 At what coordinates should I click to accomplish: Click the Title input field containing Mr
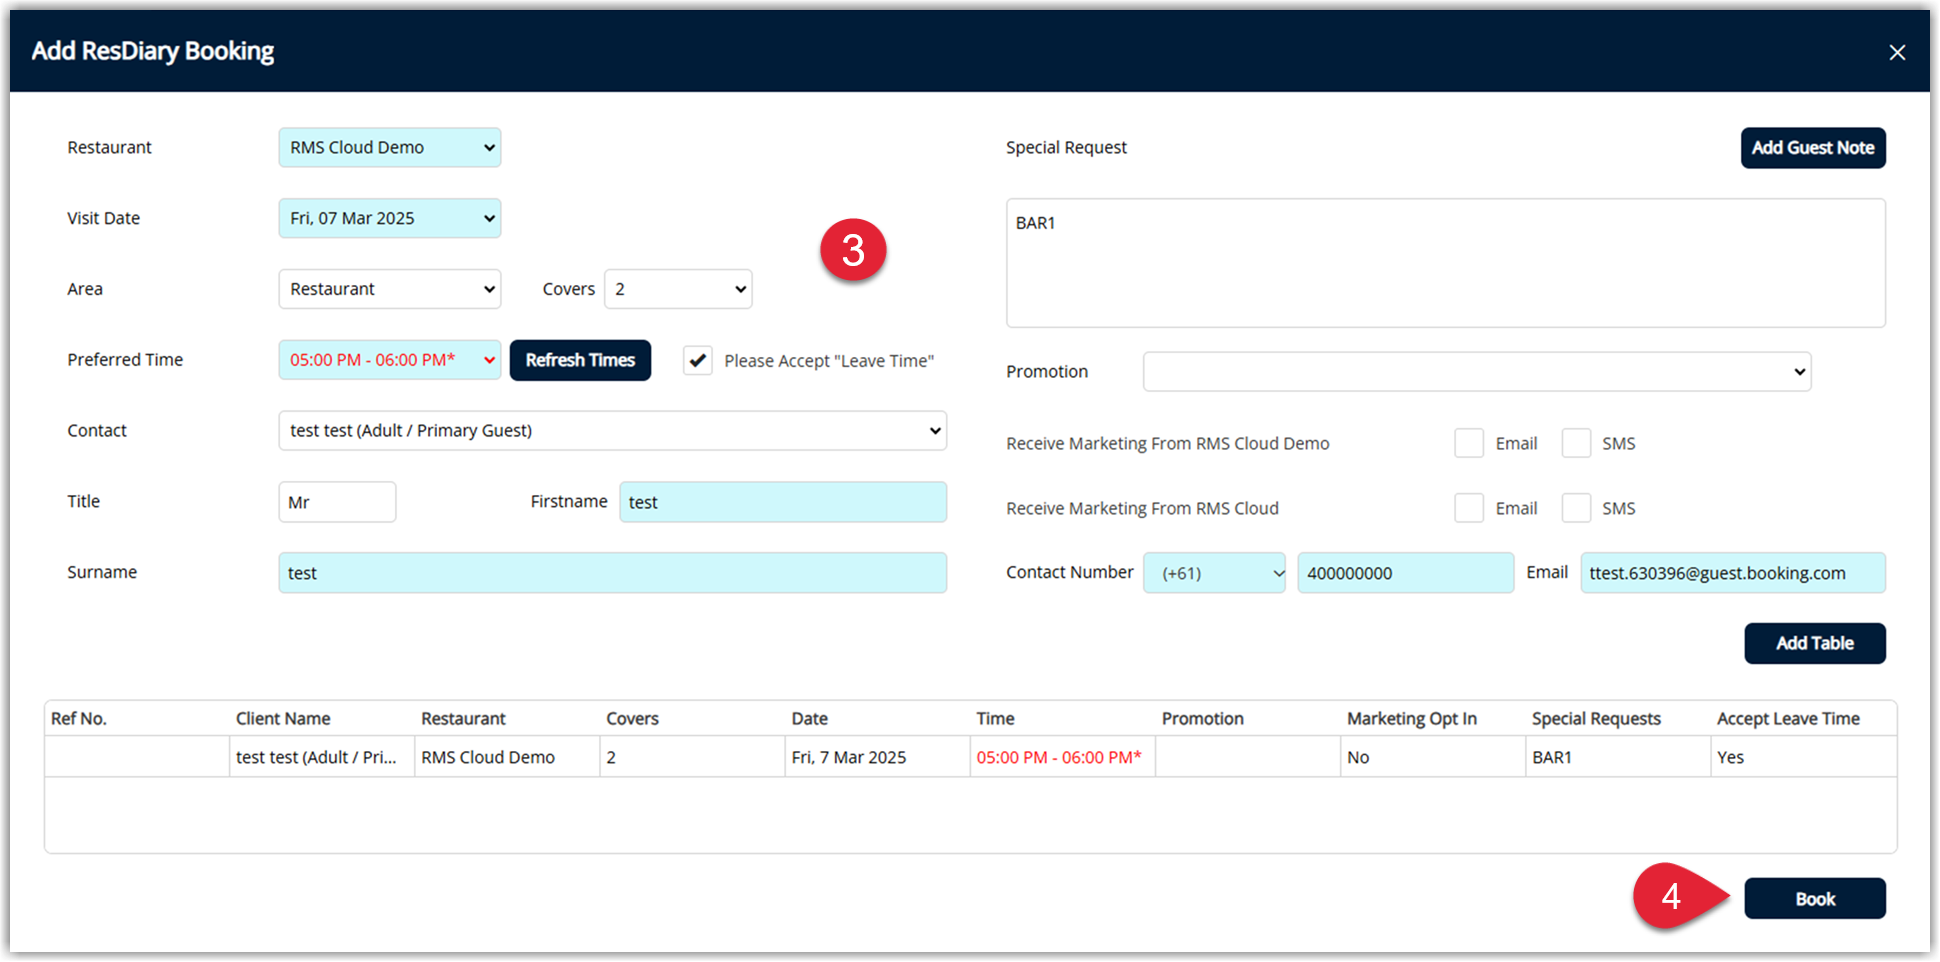pos(337,502)
